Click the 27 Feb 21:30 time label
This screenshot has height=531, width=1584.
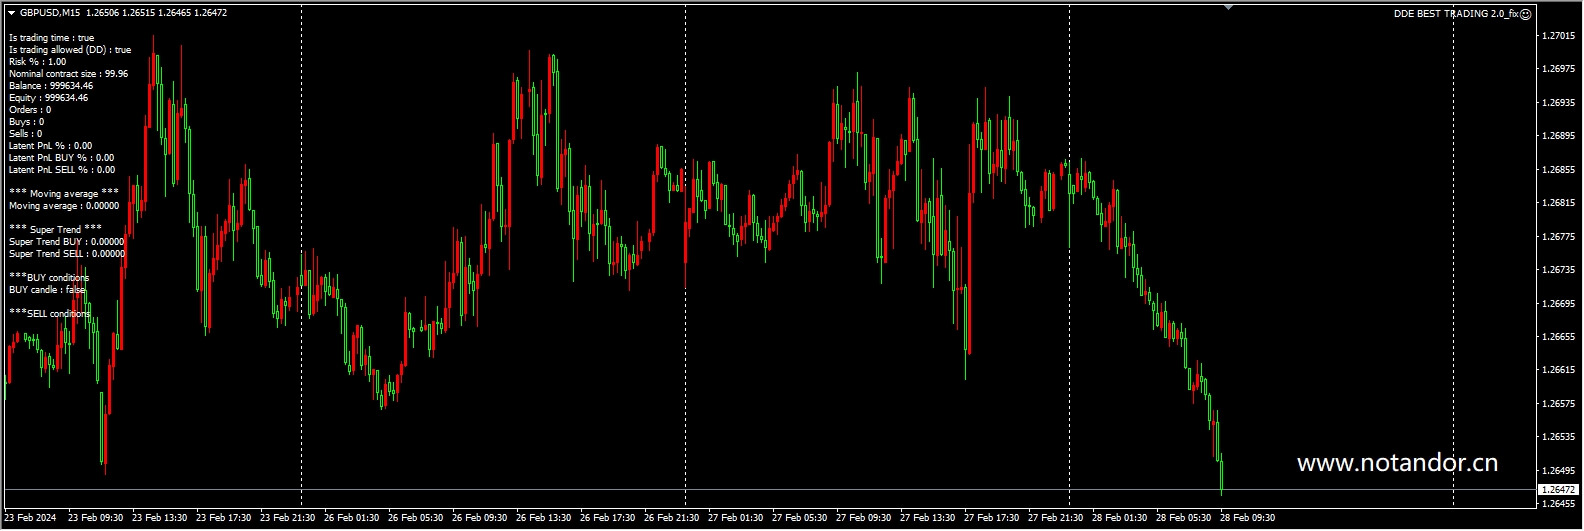[x=1056, y=518]
